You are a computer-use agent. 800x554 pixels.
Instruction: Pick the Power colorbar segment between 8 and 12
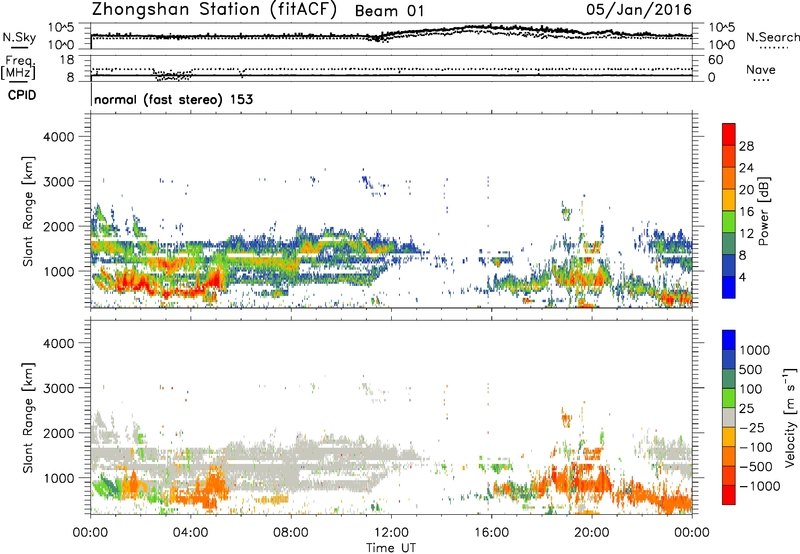coord(729,243)
